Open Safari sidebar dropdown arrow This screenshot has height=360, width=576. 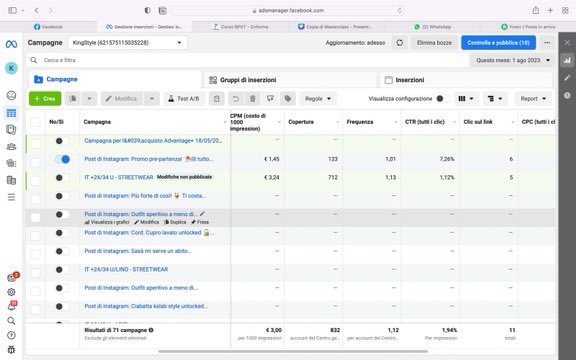[x=23, y=10]
